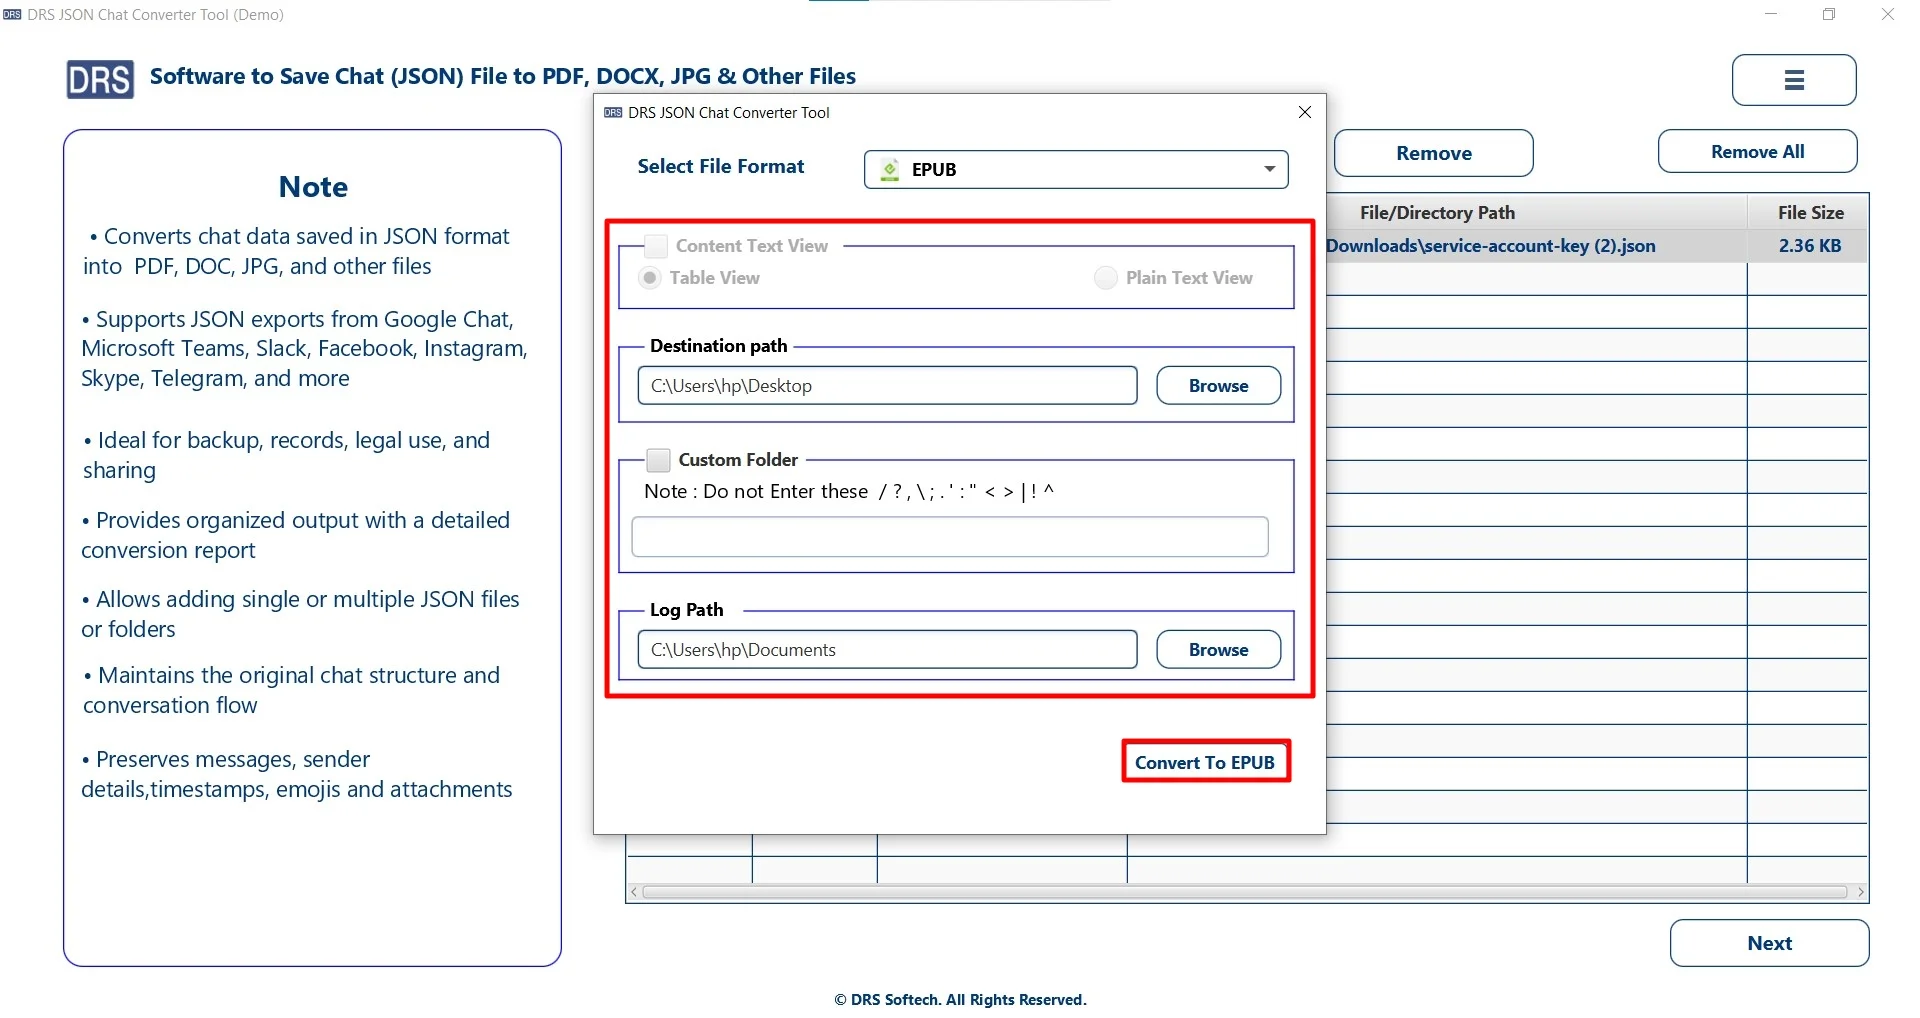Open the hamburger menu

click(1793, 80)
